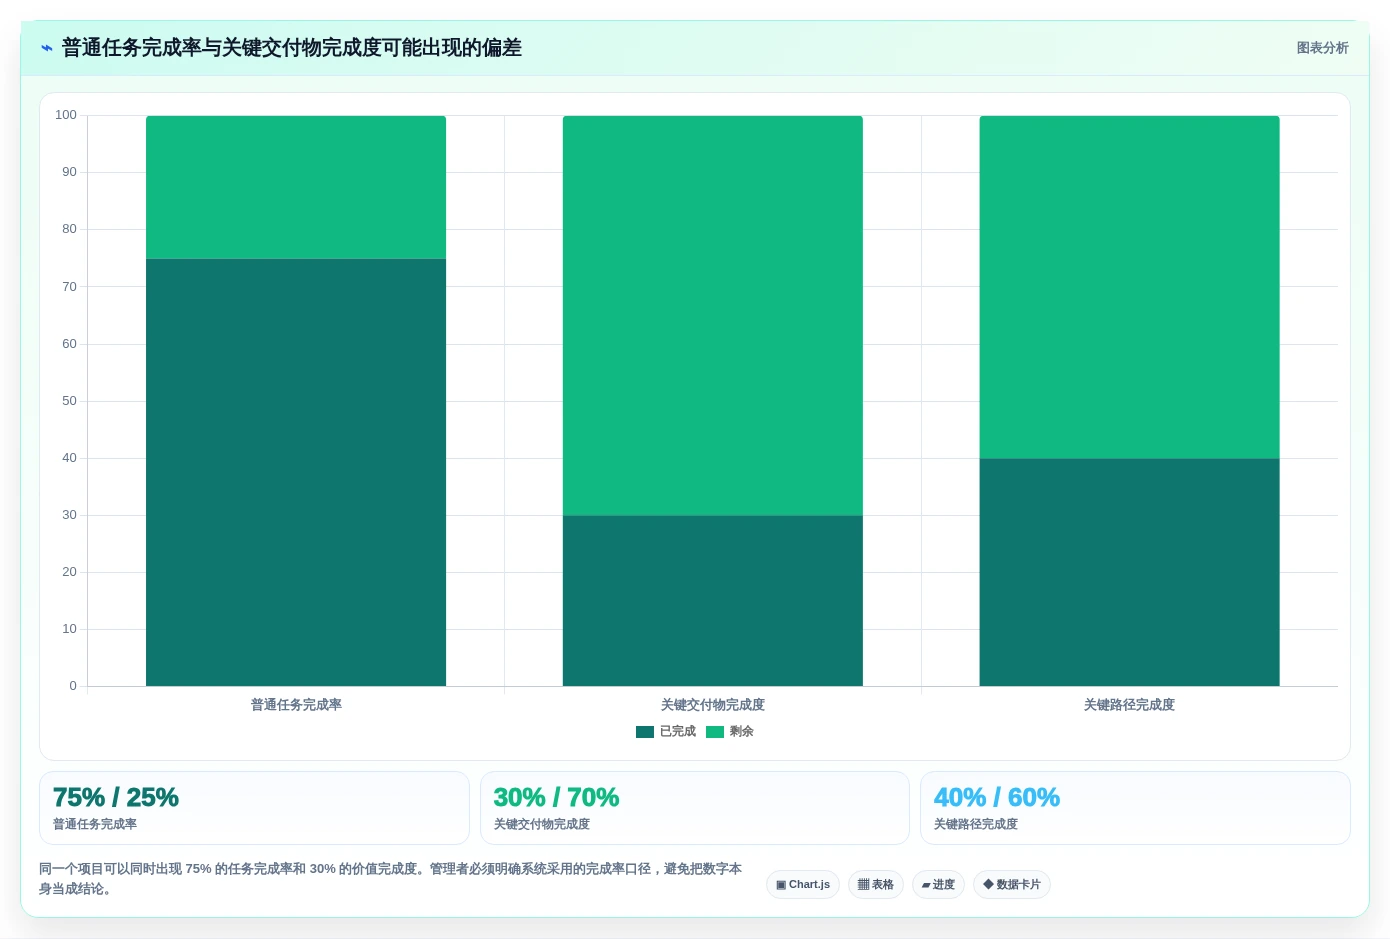Click the 普通任务完成率 card caption
The height and width of the screenshot is (939, 1390).
pyautogui.click(x=95, y=825)
